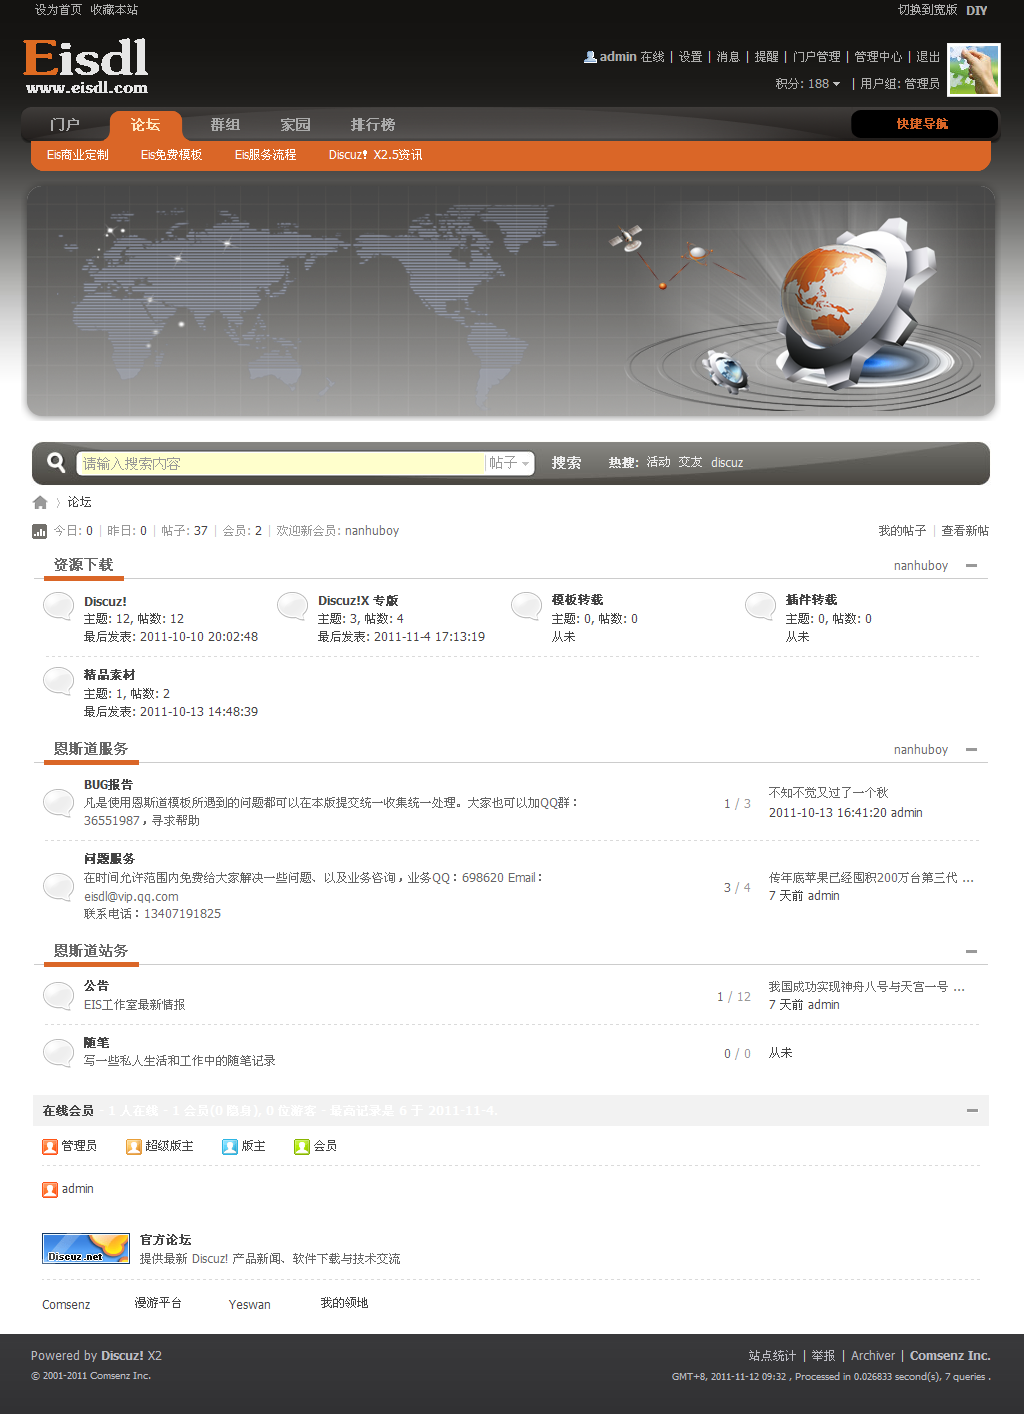Image resolution: width=1024 pixels, height=1416 pixels.
Task: Open Archiver footer link
Action: tap(873, 1356)
